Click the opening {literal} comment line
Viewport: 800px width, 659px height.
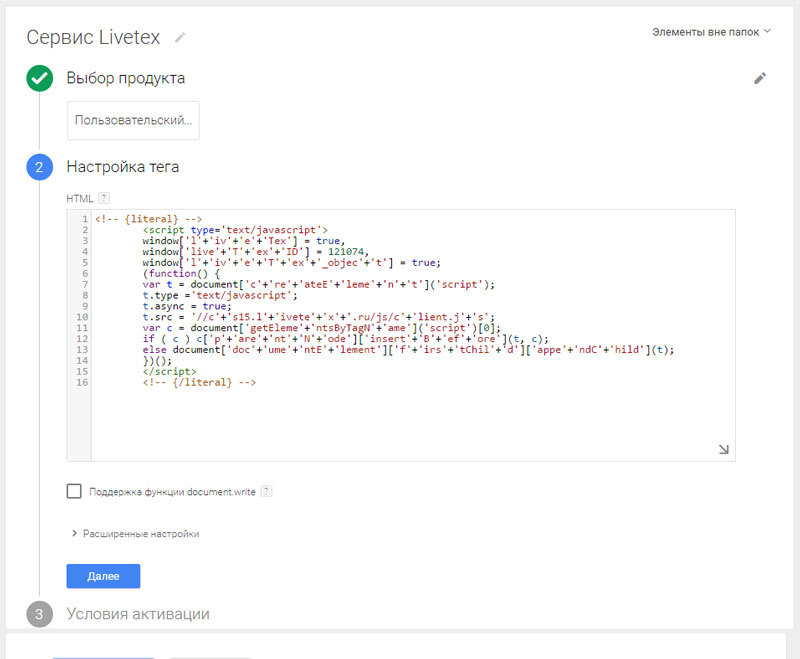[148, 219]
